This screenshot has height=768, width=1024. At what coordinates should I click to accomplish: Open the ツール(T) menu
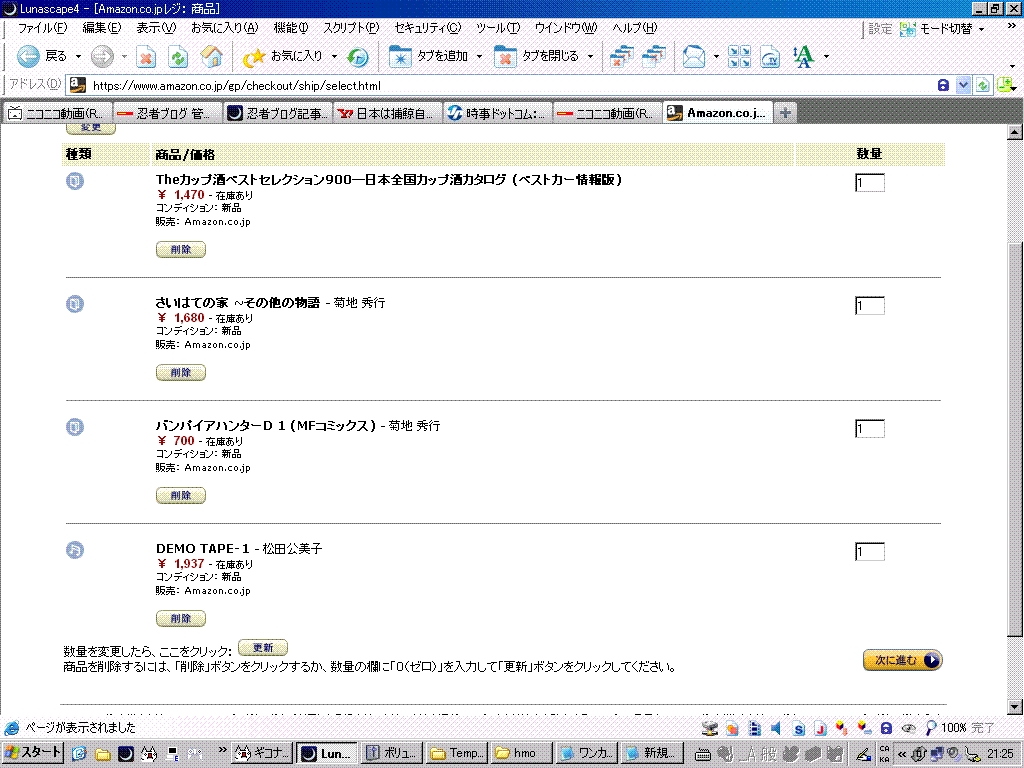(498, 28)
